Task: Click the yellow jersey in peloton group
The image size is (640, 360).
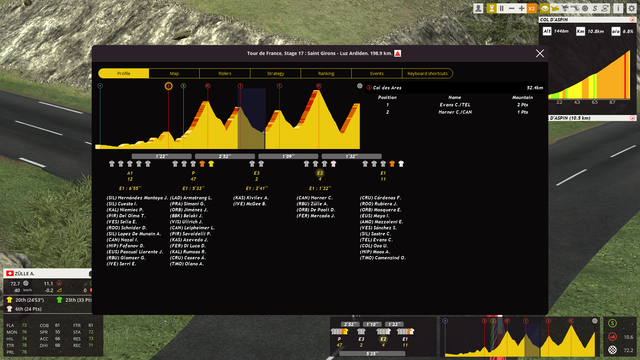Action: coord(211,164)
